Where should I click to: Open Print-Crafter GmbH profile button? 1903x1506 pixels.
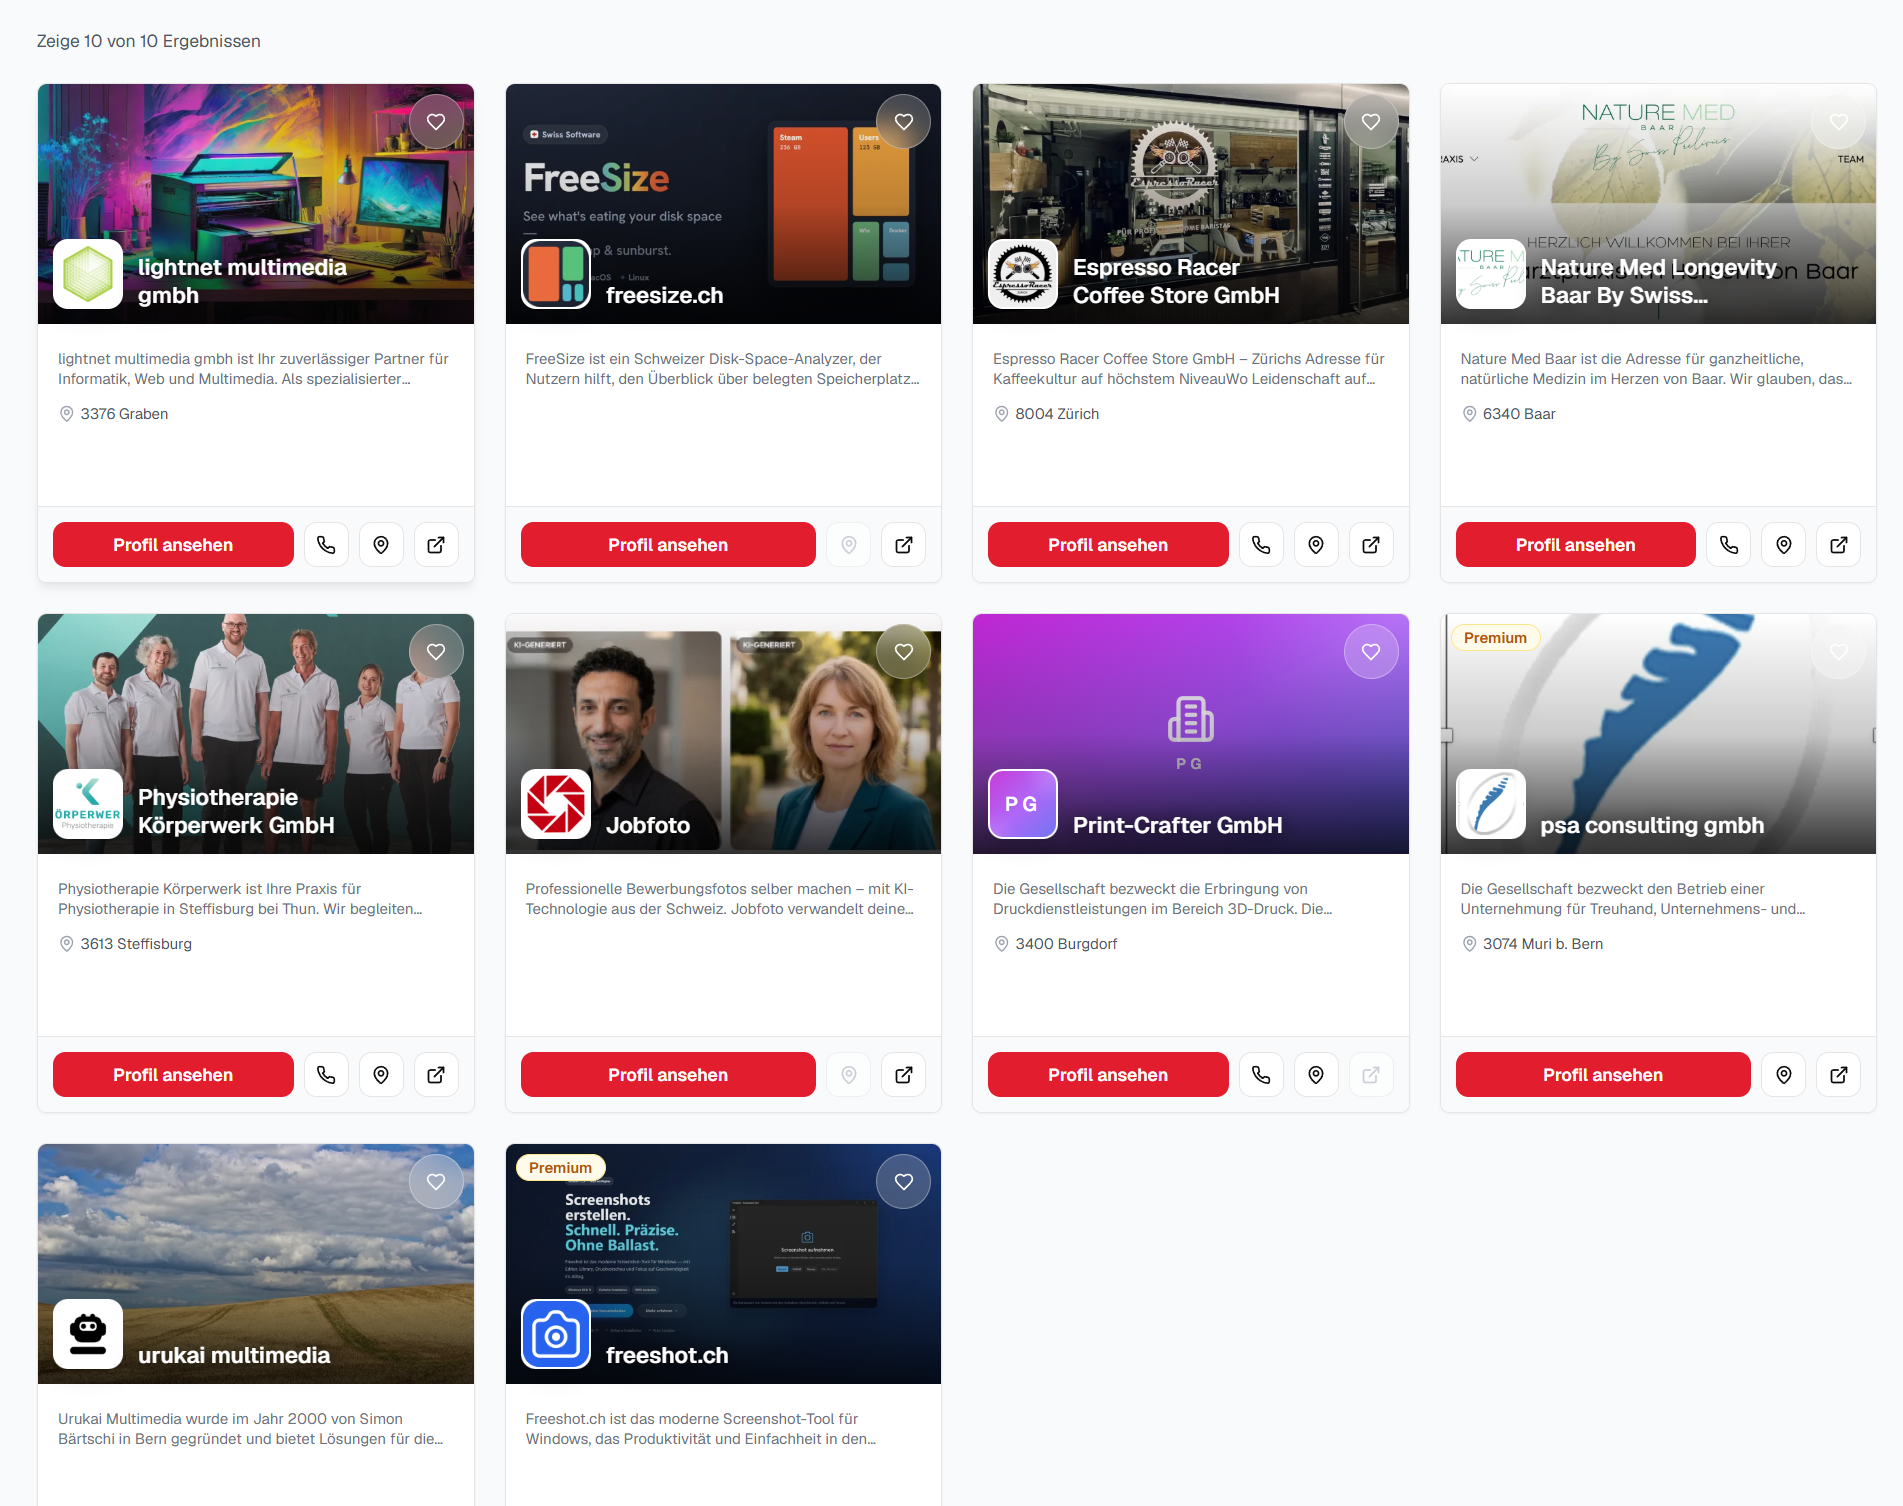click(x=1108, y=1075)
